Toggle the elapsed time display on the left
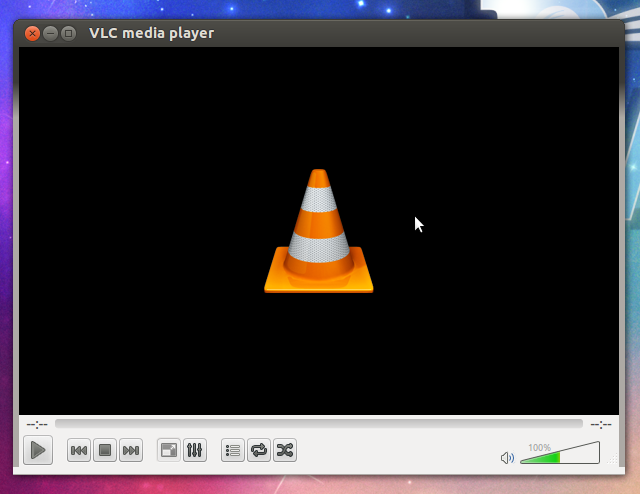 37,425
